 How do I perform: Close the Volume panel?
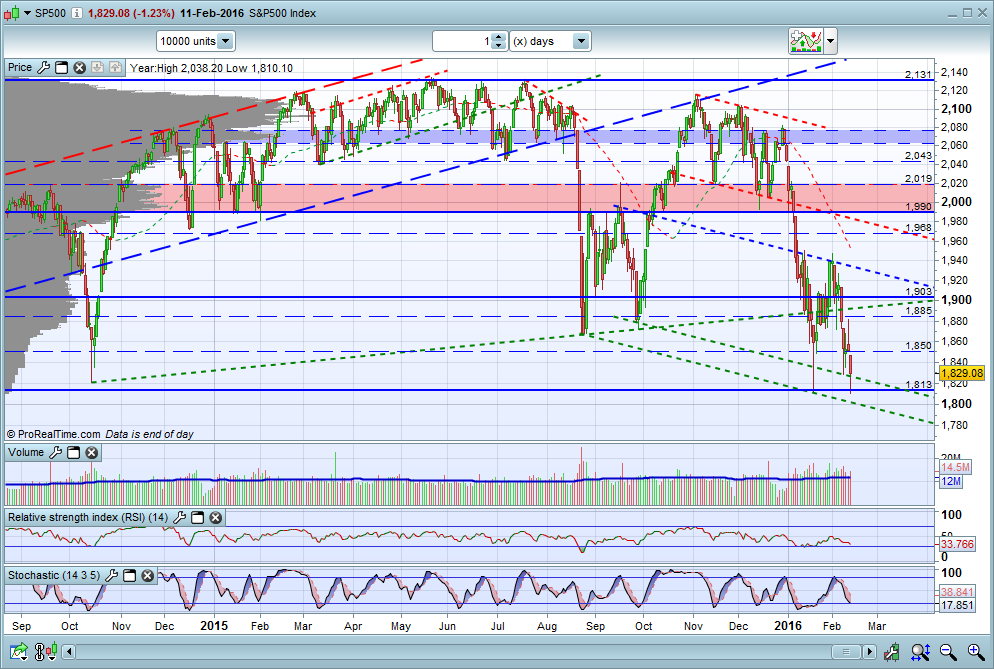[x=92, y=452]
